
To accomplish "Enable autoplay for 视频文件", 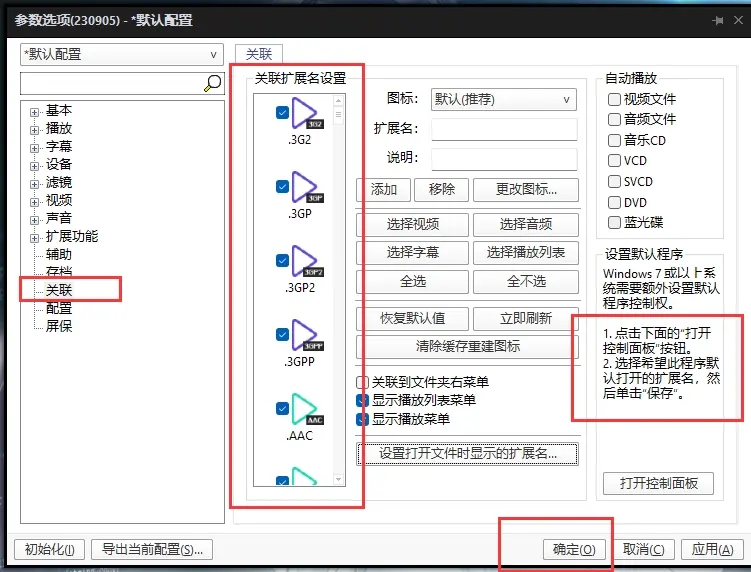I will (614, 99).
